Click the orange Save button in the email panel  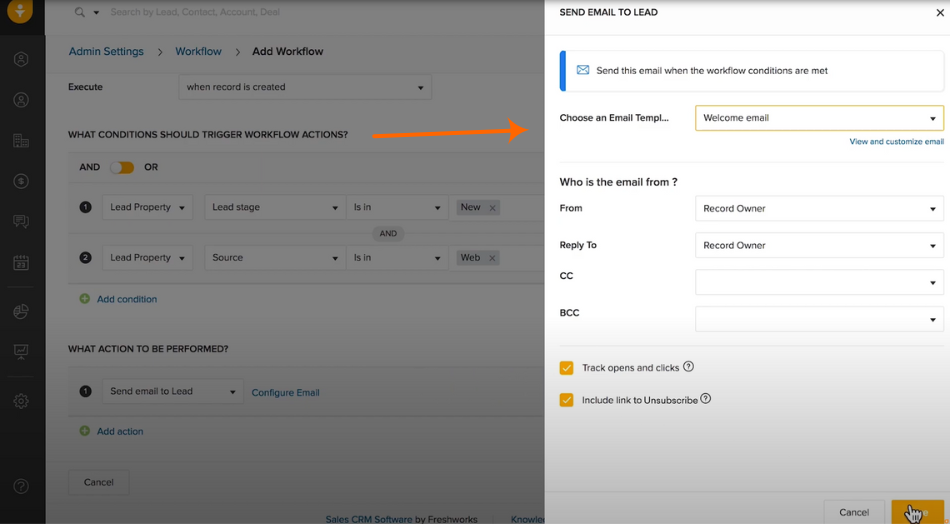[x=917, y=512]
